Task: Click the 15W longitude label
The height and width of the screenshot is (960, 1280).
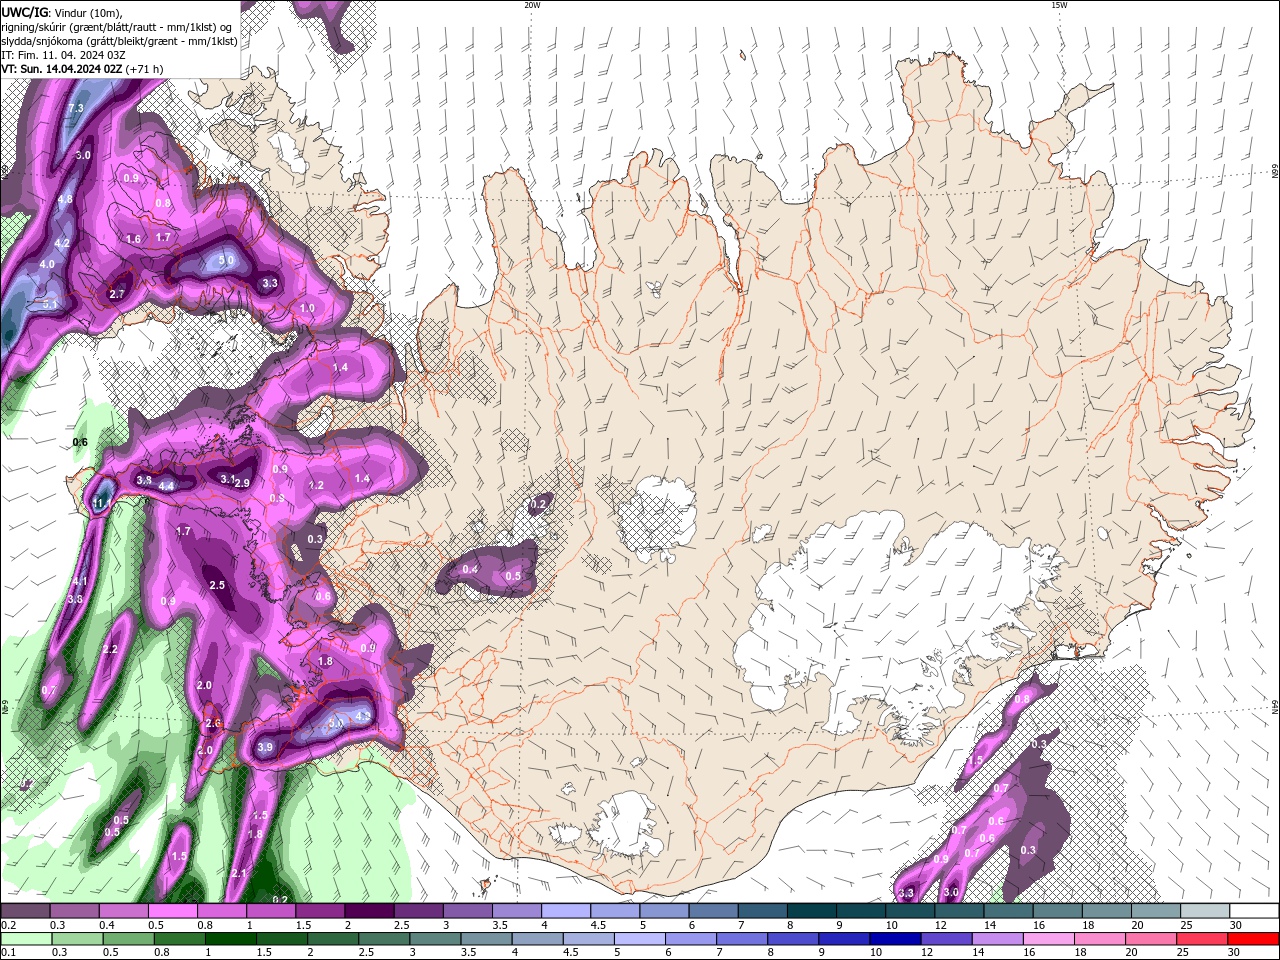Action: (1059, 5)
